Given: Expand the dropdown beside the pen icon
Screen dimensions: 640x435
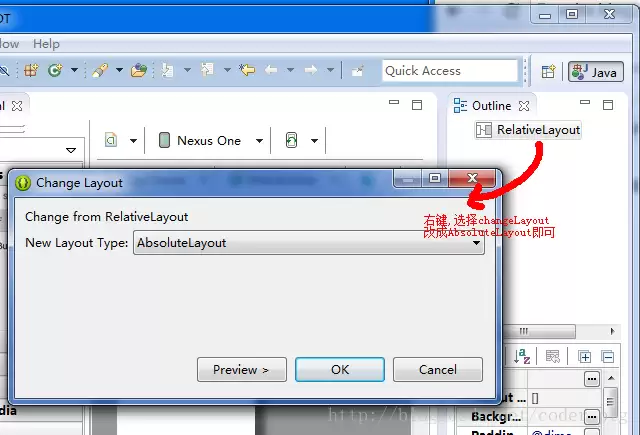Looking at the screenshot, I should point(119,70).
